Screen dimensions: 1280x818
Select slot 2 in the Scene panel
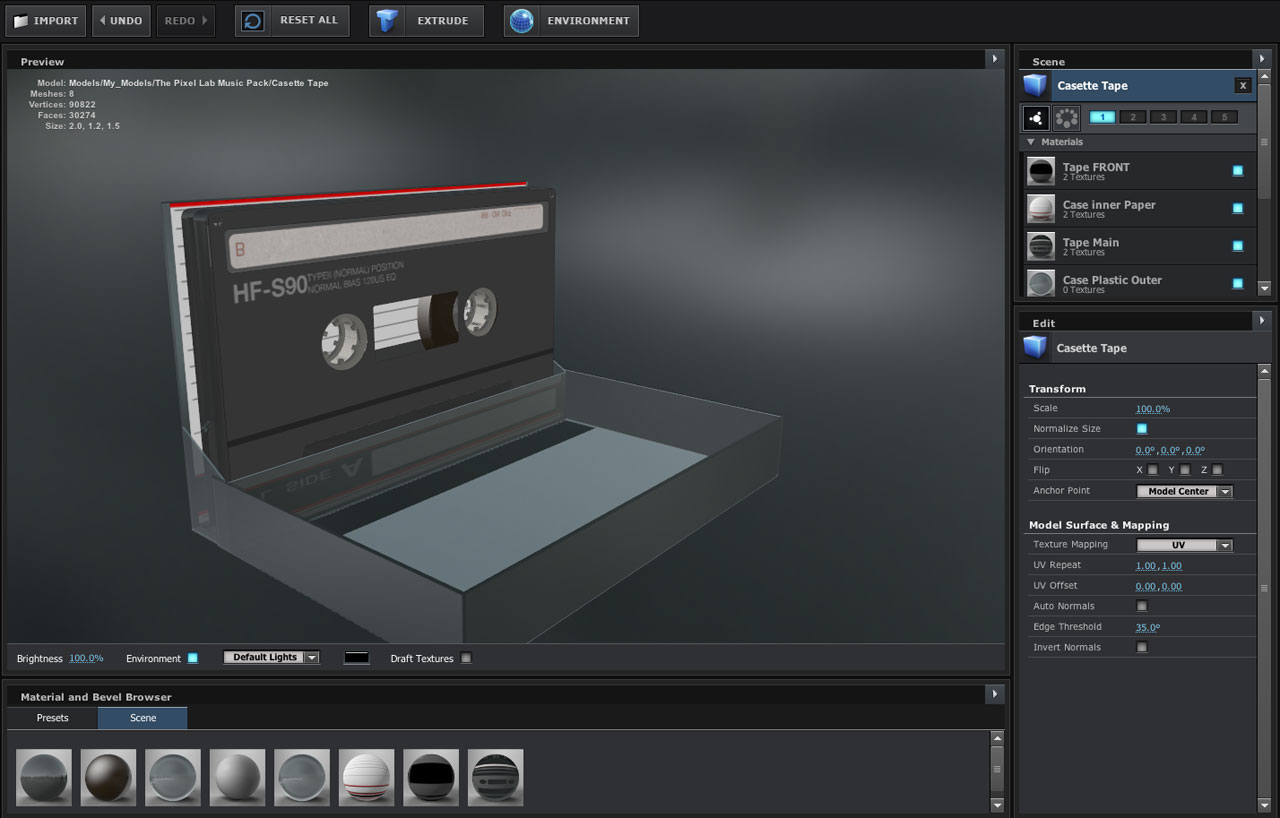click(x=1133, y=117)
